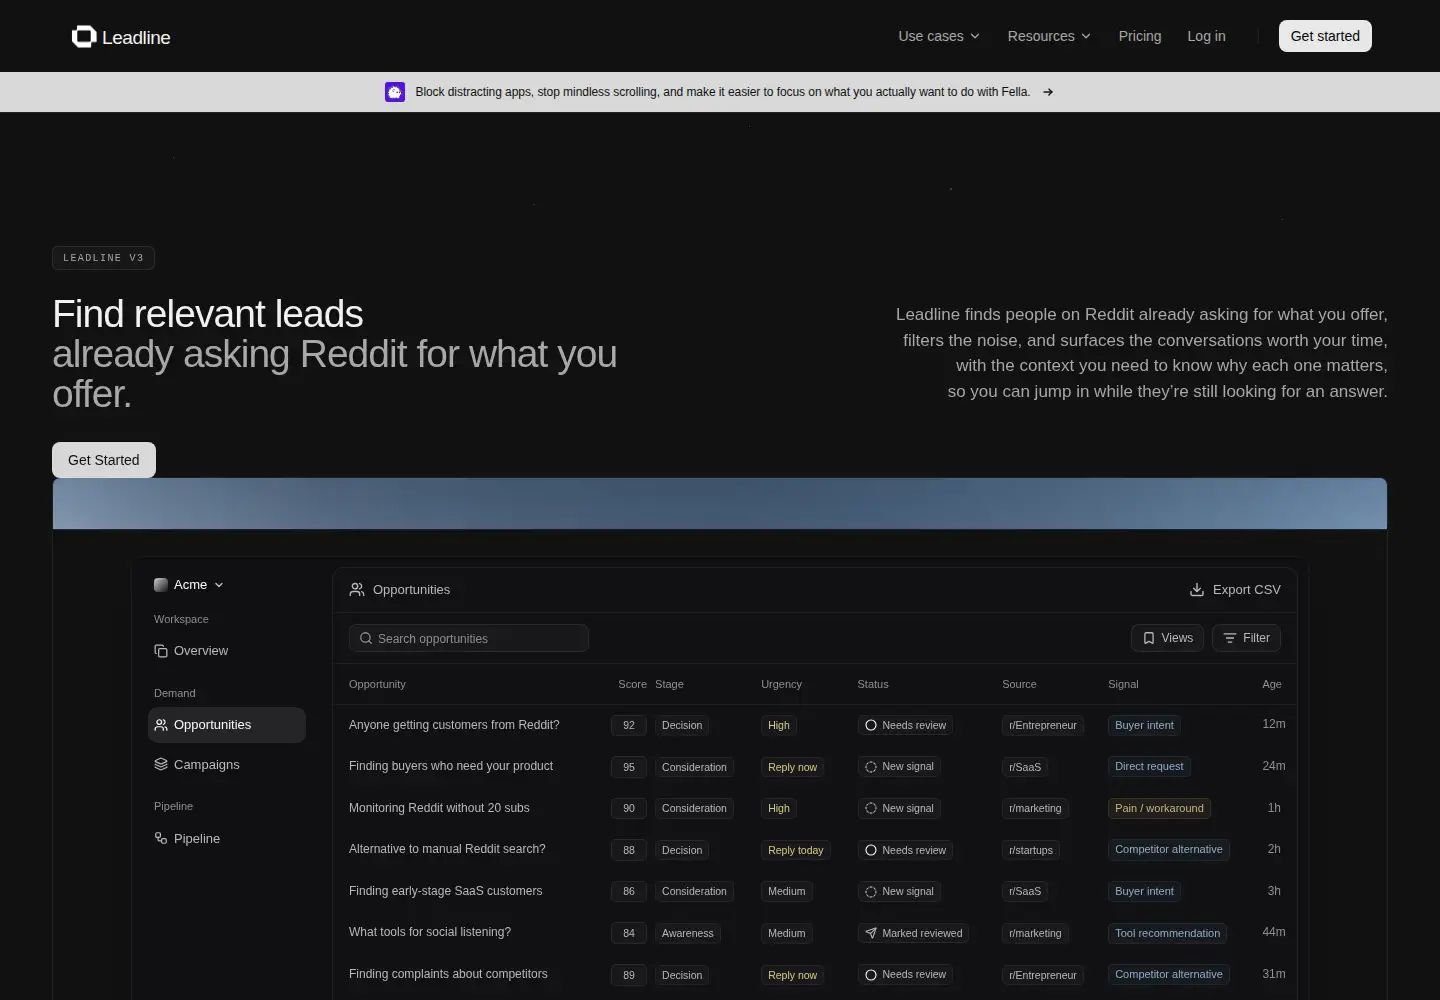Click the Get started button in the header

click(x=1325, y=36)
